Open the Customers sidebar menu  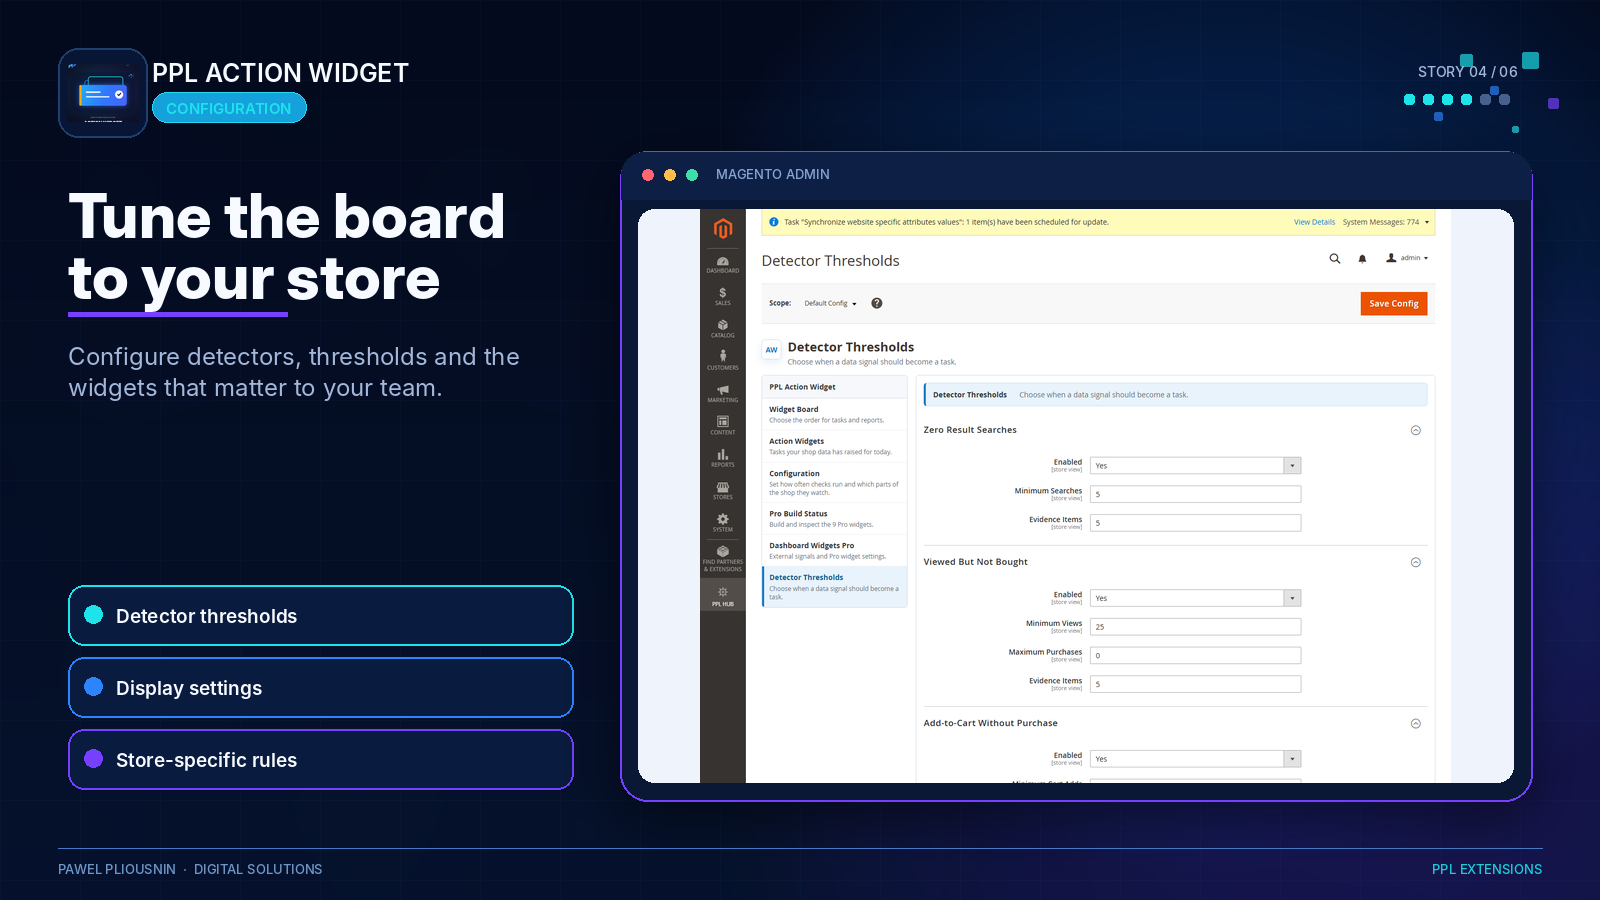point(723,361)
